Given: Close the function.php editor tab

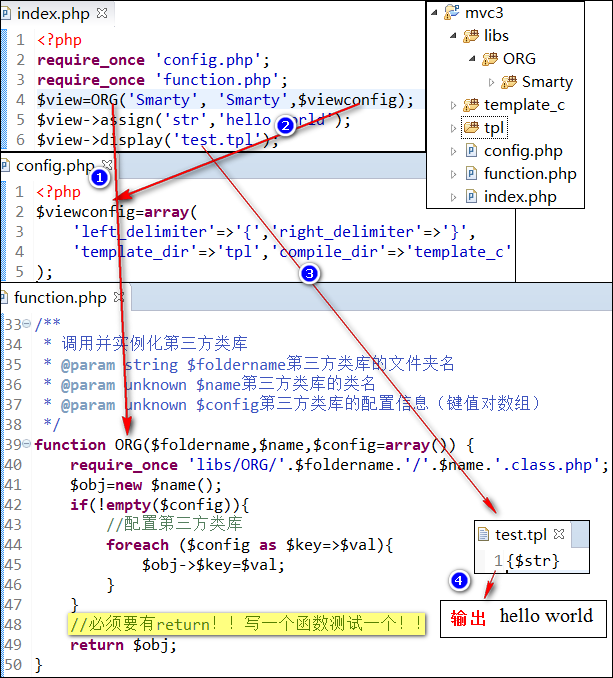Looking at the screenshot, I should (119, 297).
